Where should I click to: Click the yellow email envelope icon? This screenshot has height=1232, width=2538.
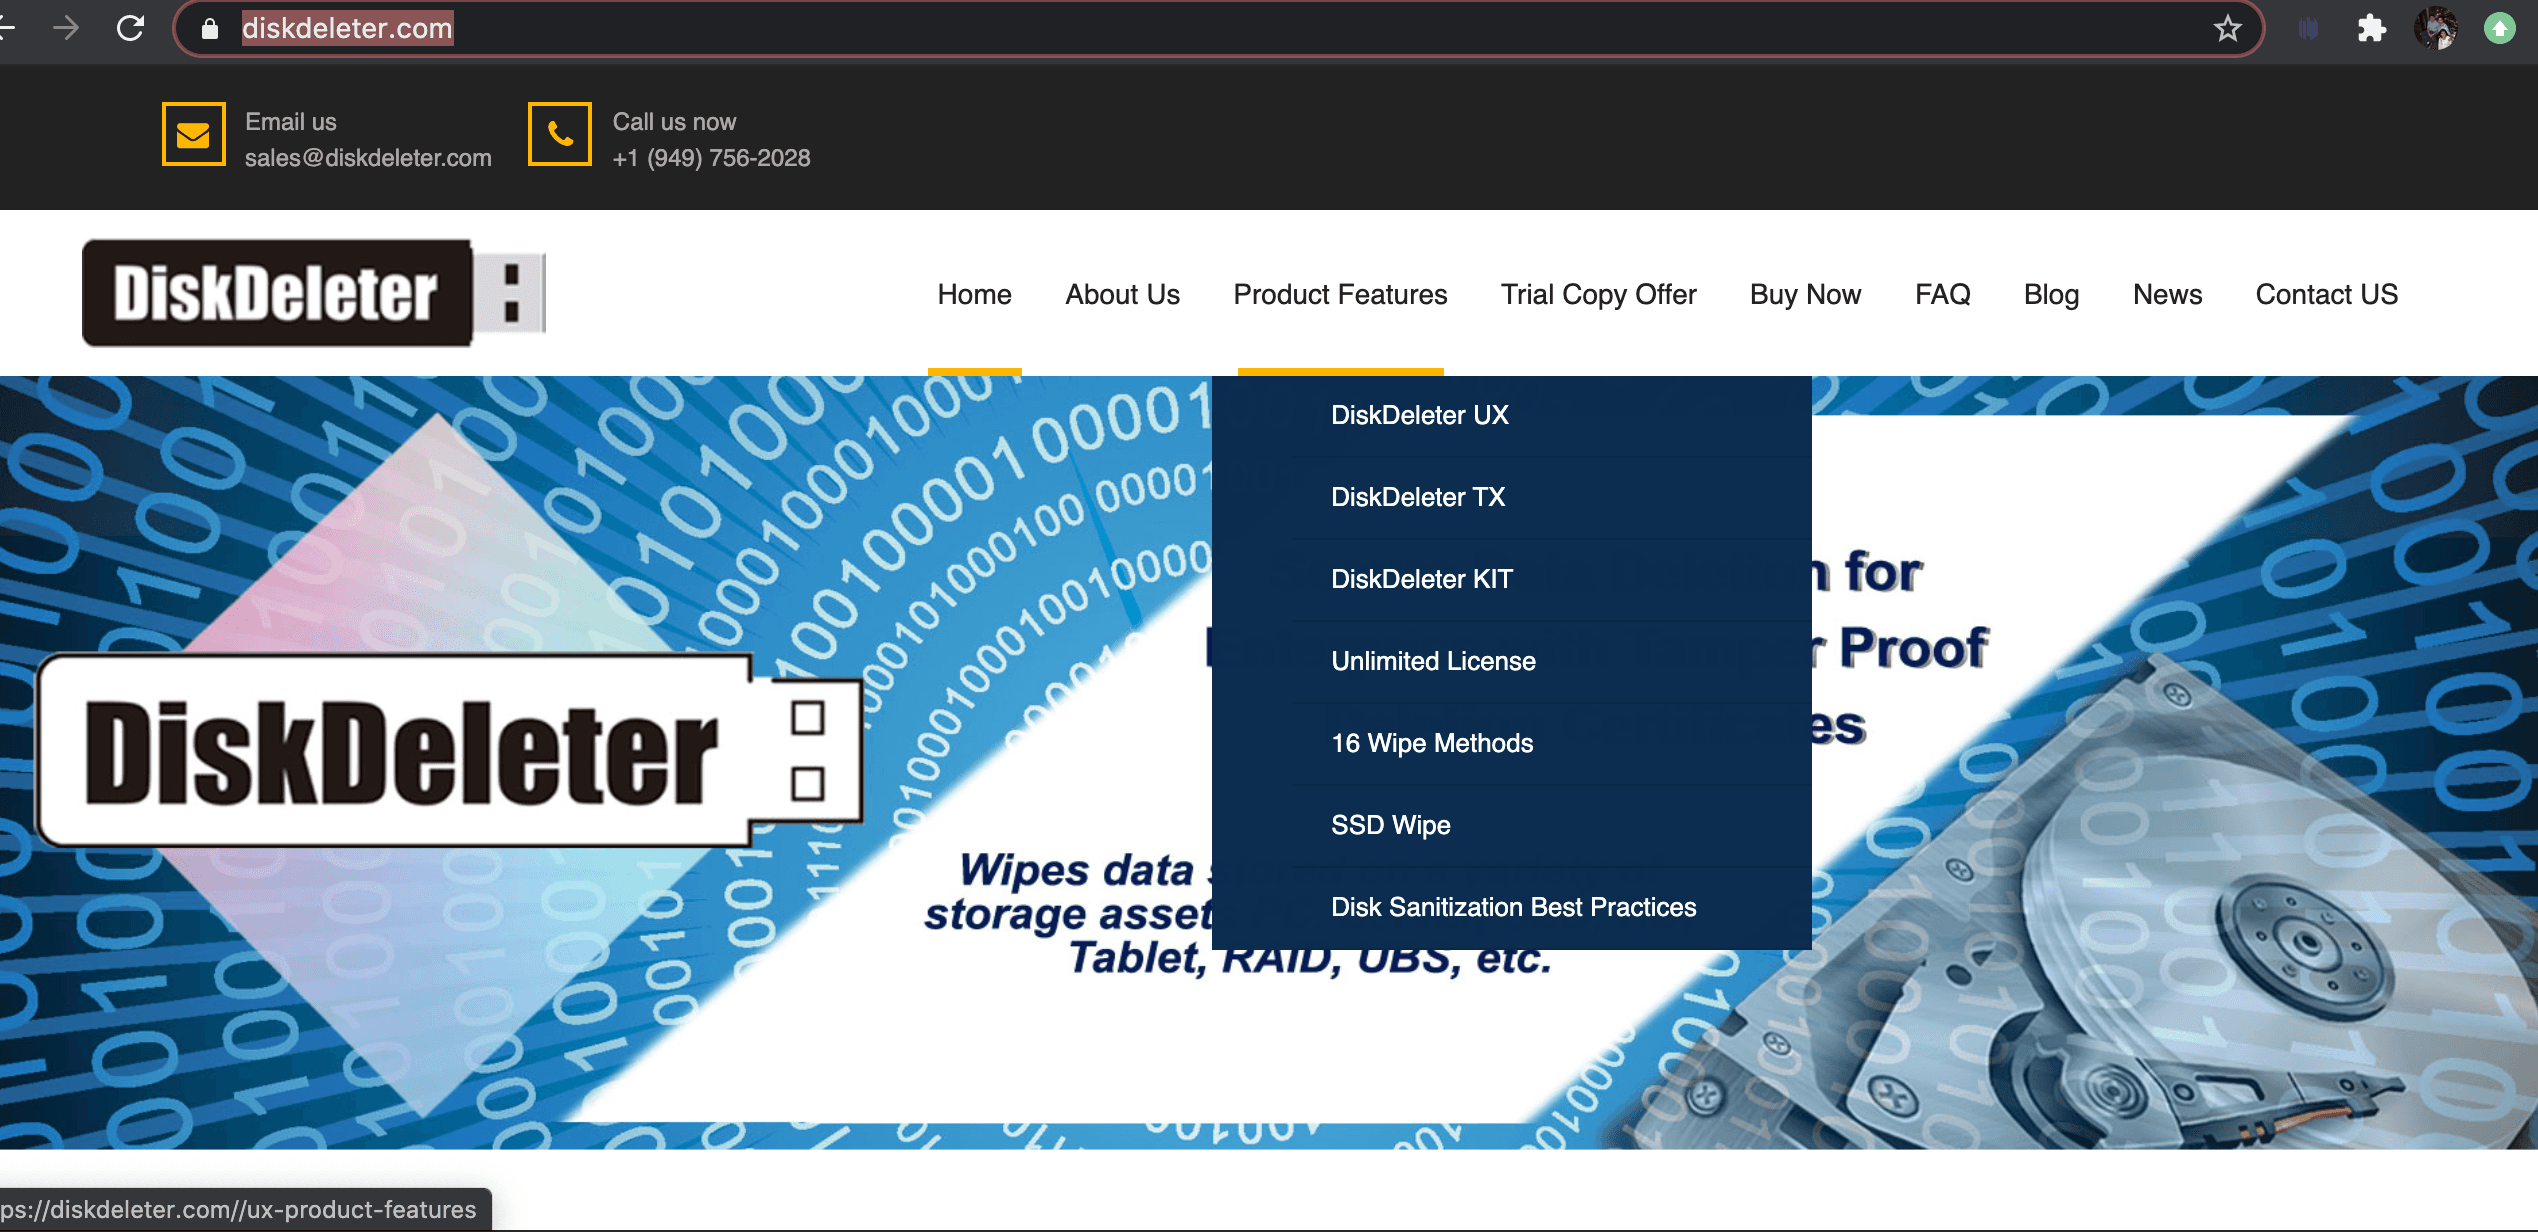point(193,134)
